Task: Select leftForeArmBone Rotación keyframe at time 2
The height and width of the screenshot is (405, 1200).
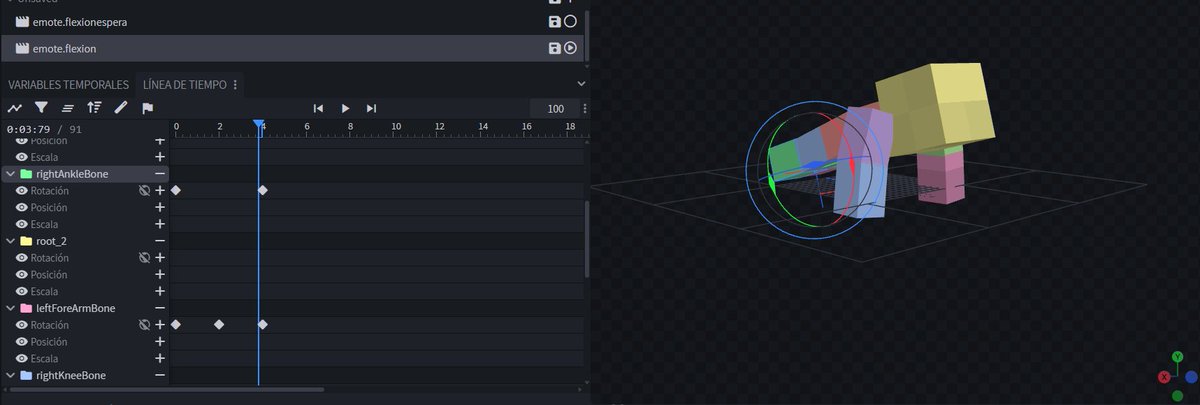Action: pos(219,325)
